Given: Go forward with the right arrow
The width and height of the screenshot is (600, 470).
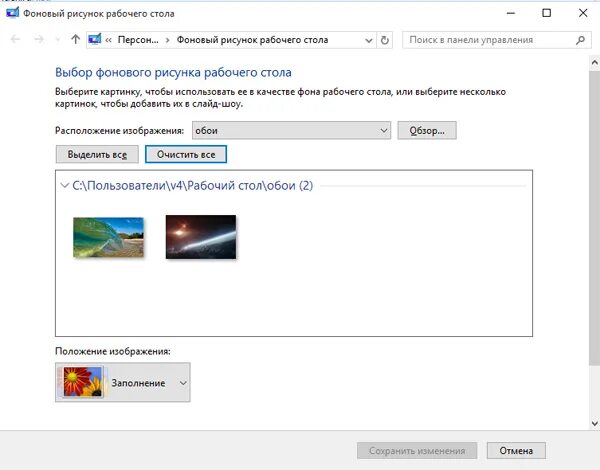Looking at the screenshot, I should (x=39, y=39).
